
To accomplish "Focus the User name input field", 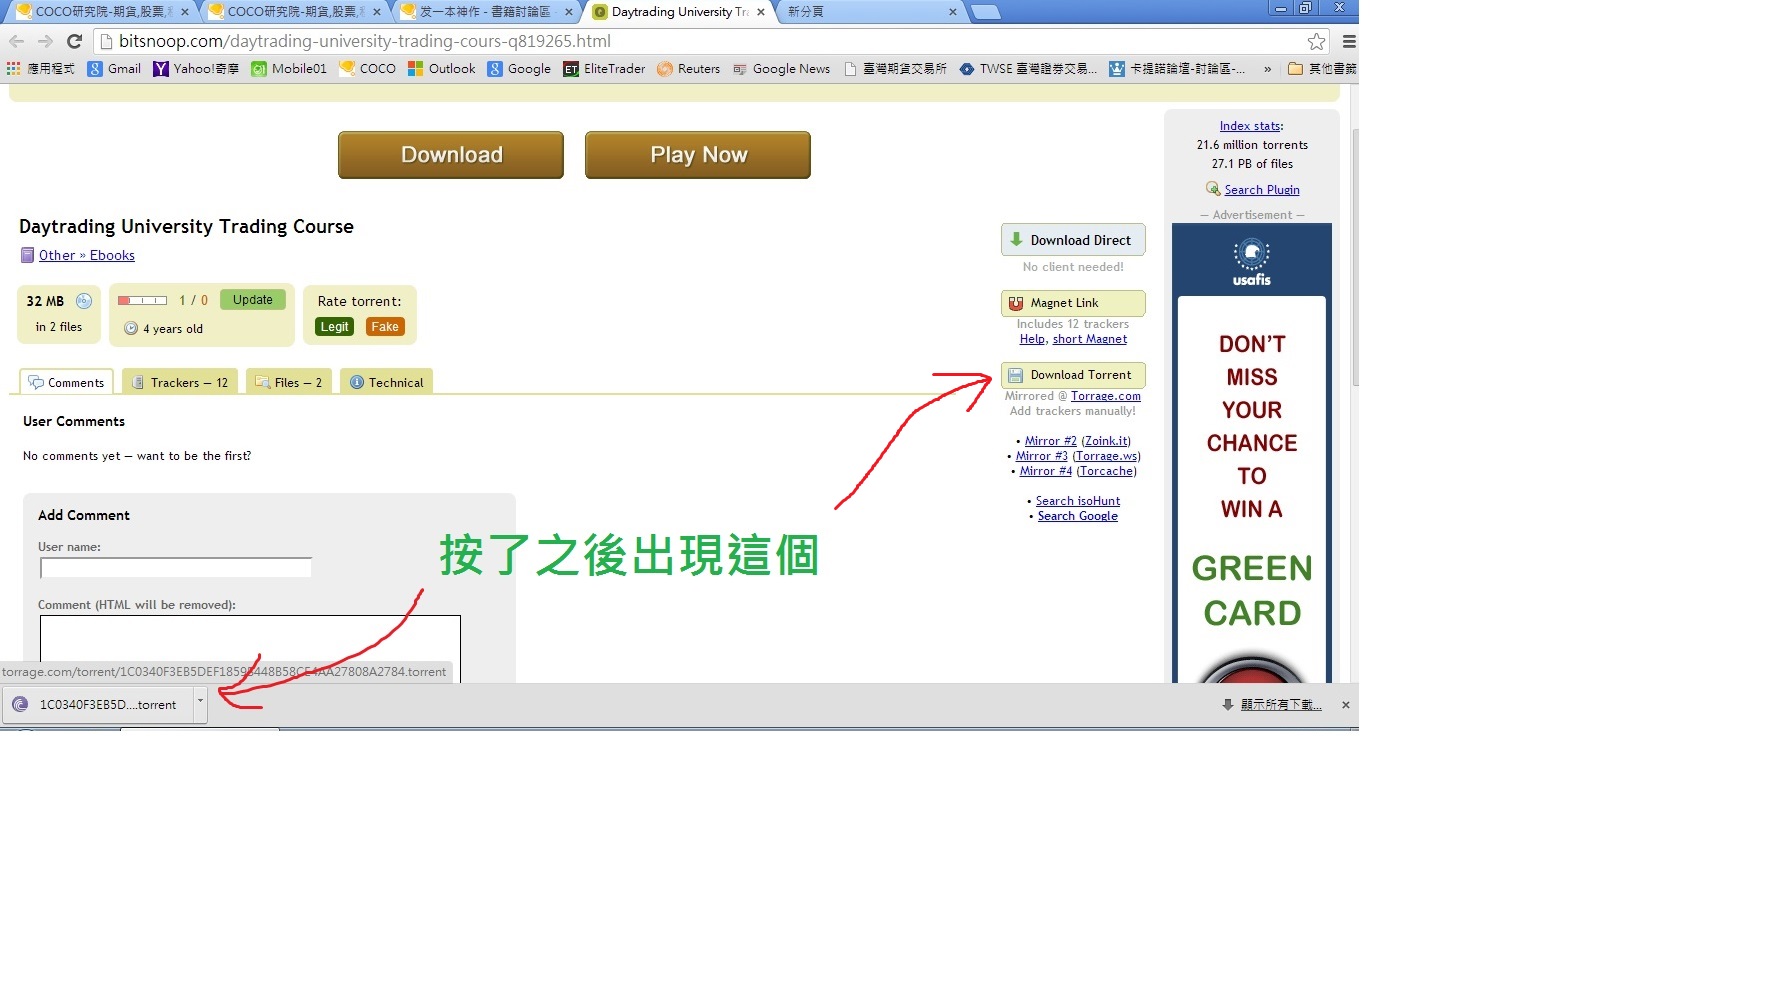I will pyautogui.click(x=176, y=568).
